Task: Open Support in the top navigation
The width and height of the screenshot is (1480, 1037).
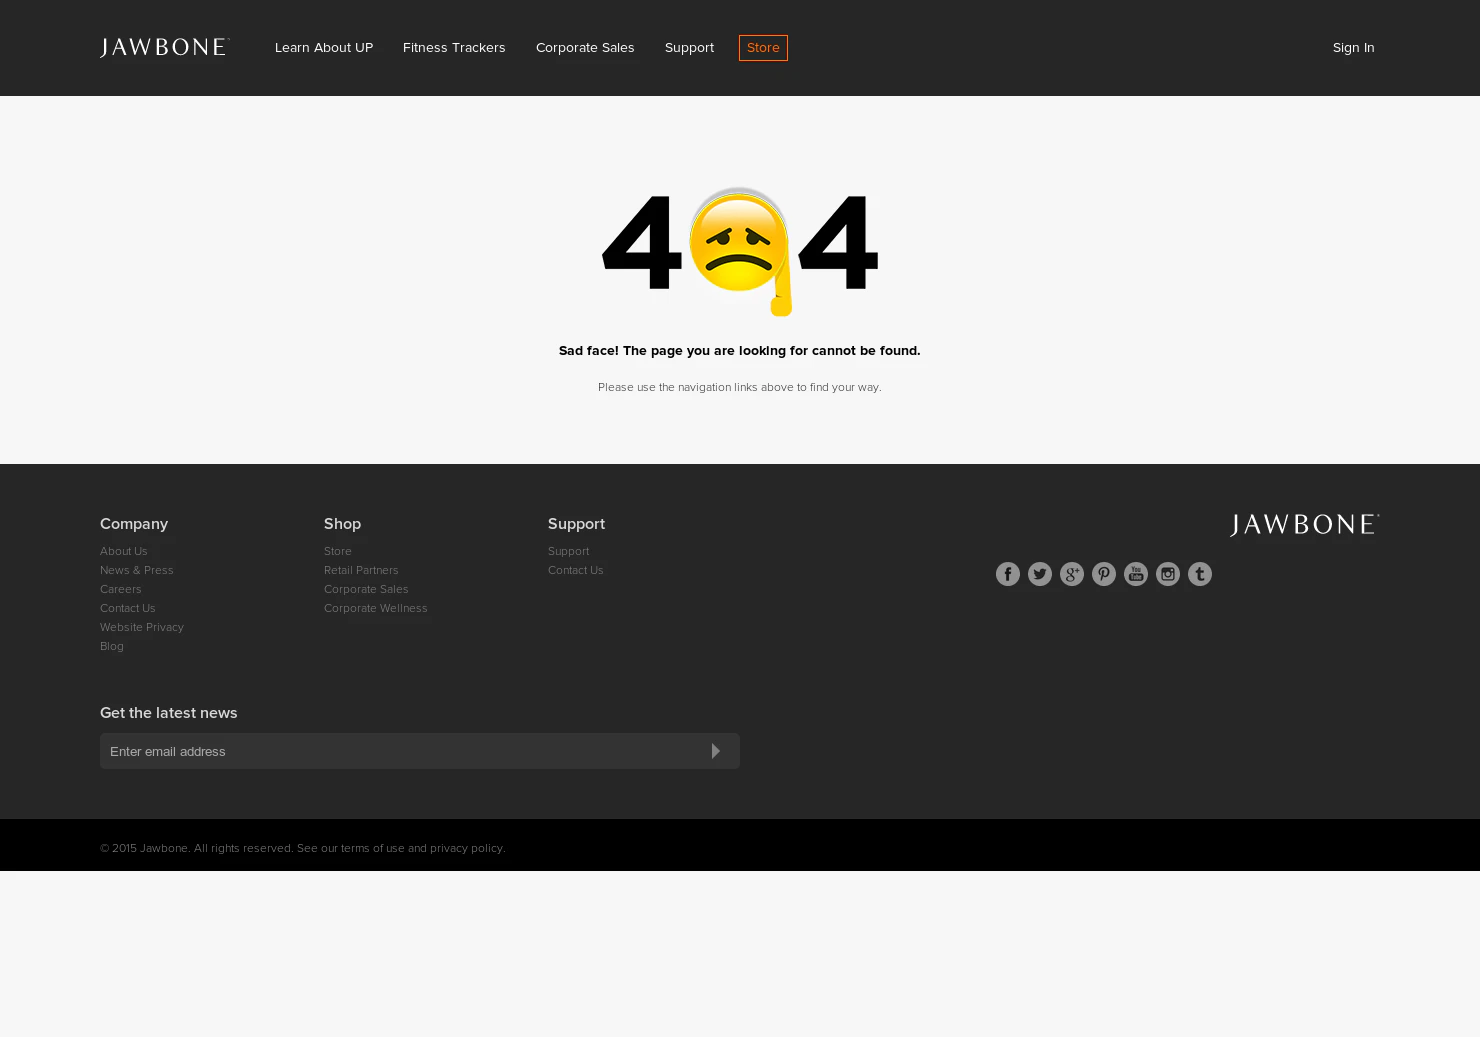Action: [689, 48]
